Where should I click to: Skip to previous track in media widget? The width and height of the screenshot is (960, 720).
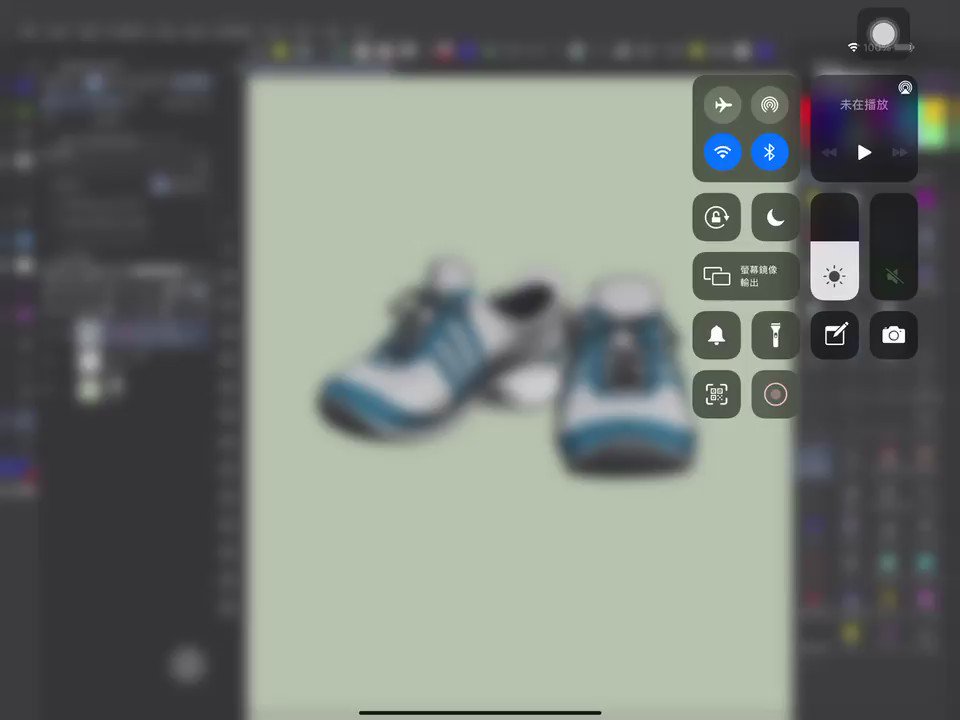click(829, 152)
